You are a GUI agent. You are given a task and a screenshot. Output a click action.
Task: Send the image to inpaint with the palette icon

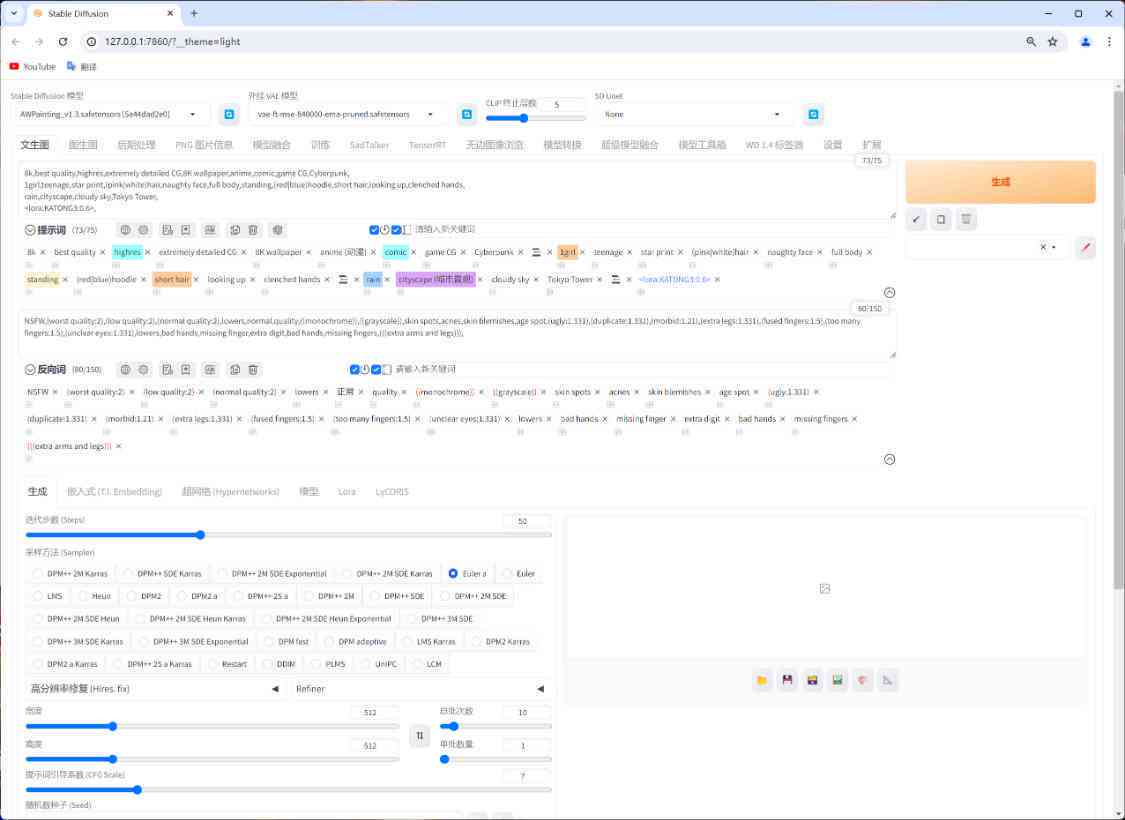click(x=862, y=680)
